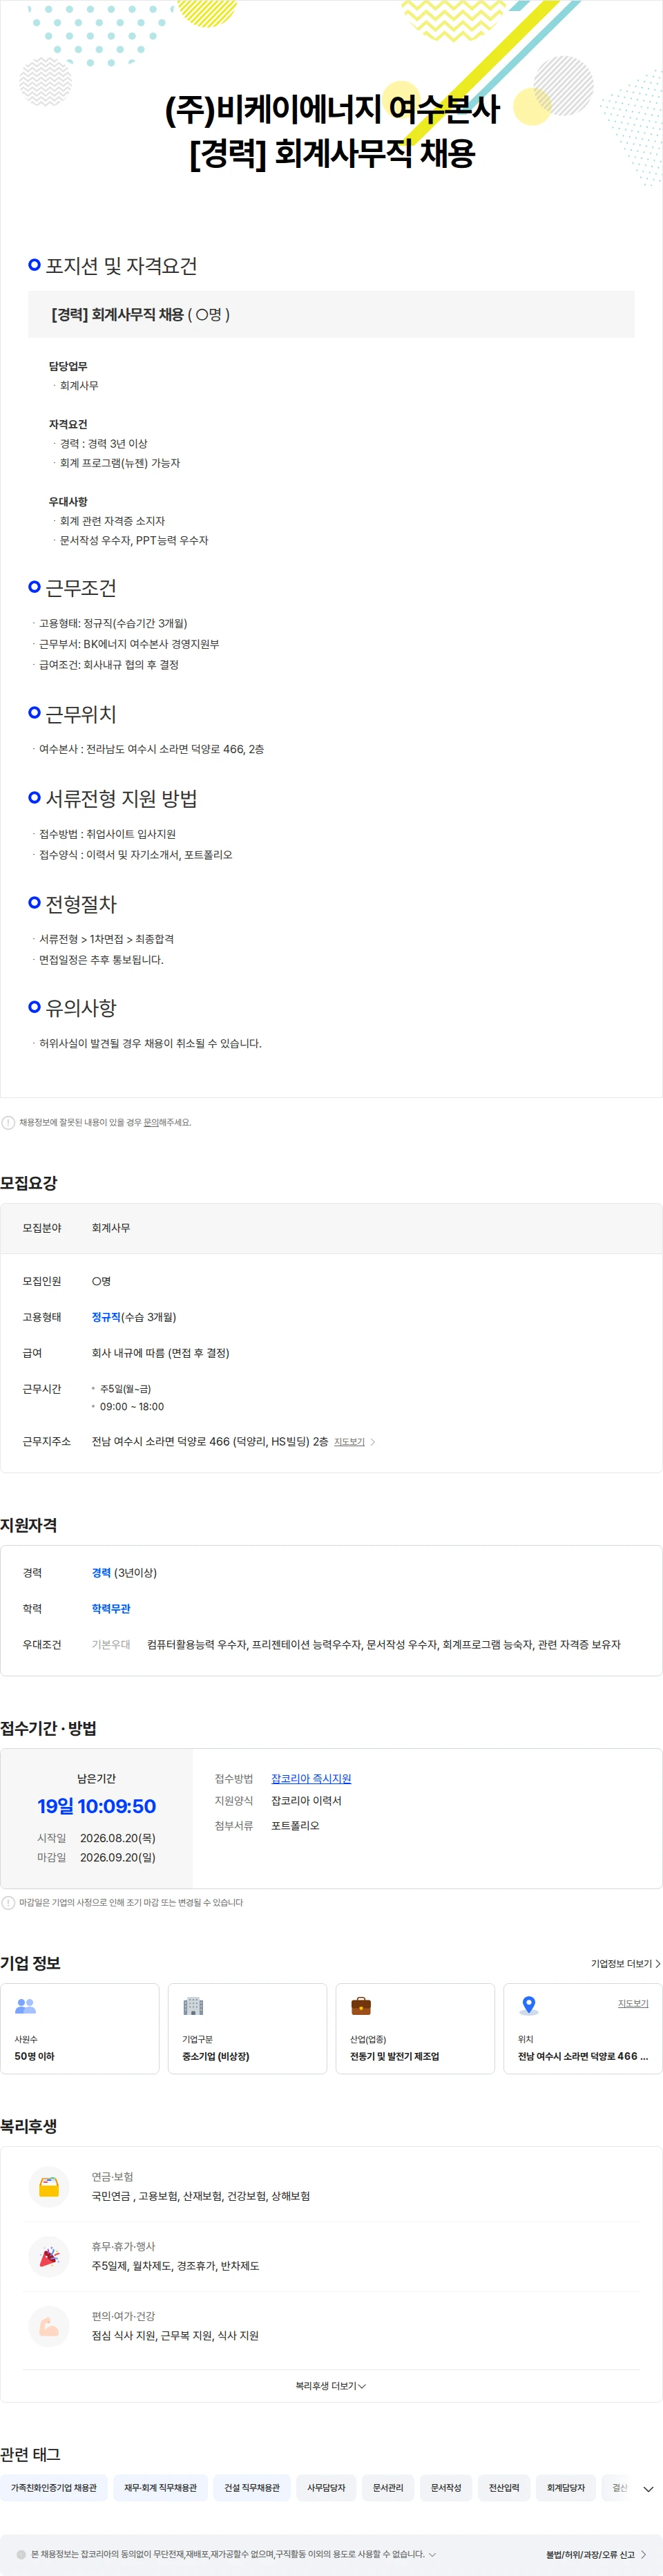Click the 서류전형 > 1차면접 > 최종합격 line
Image resolution: width=663 pixels, height=2576 pixels.
point(106,939)
